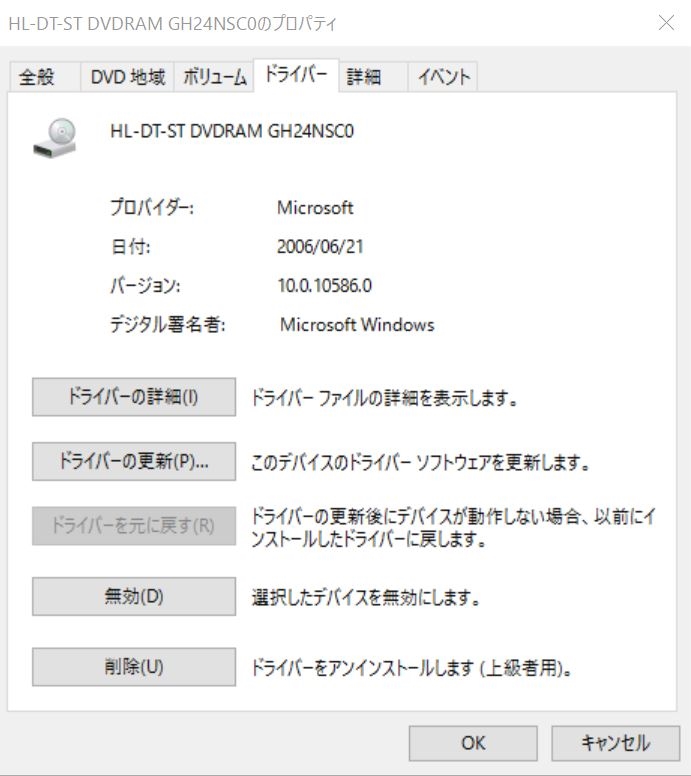The width and height of the screenshot is (691, 776).
Task: Click the HL-DT-ST DVDRAM GH24NSC0 device name
Action: click(232, 130)
